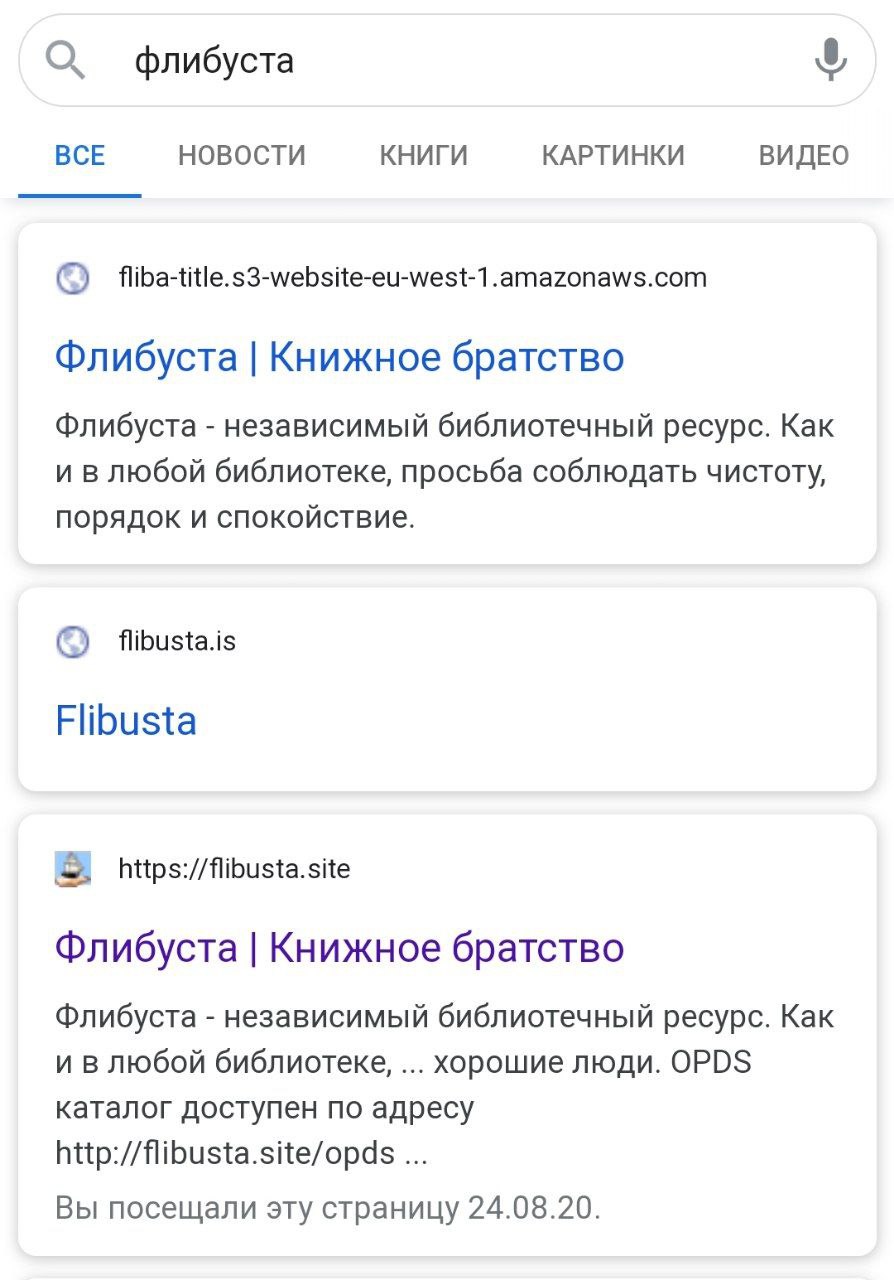This screenshot has width=894, height=1280.
Task: Activate voice search microphone icon
Action: (830, 60)
